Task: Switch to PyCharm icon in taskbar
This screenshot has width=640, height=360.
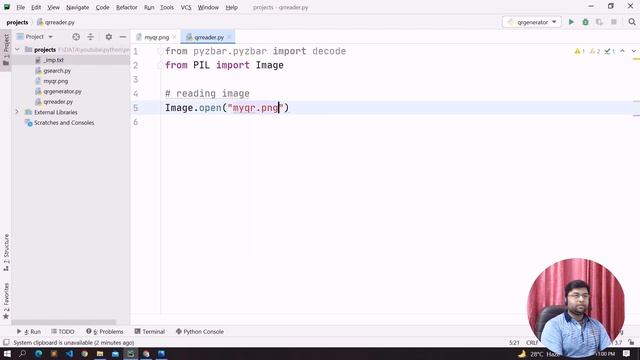Action: click(x=131, y=353)
